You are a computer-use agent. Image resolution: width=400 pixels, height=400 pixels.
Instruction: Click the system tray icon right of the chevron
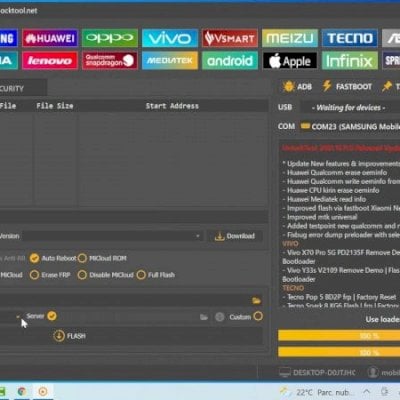385,391
